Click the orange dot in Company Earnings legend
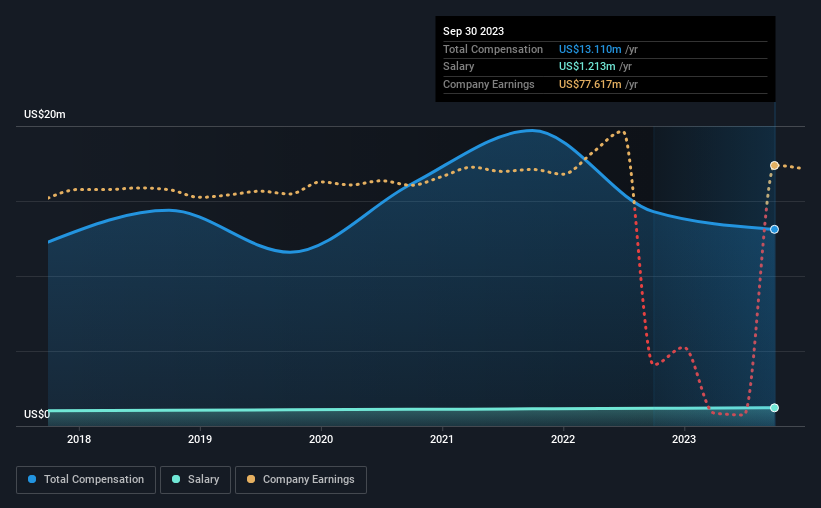The width and height of the screenshot is (821, 508). (x=251, y=479)
